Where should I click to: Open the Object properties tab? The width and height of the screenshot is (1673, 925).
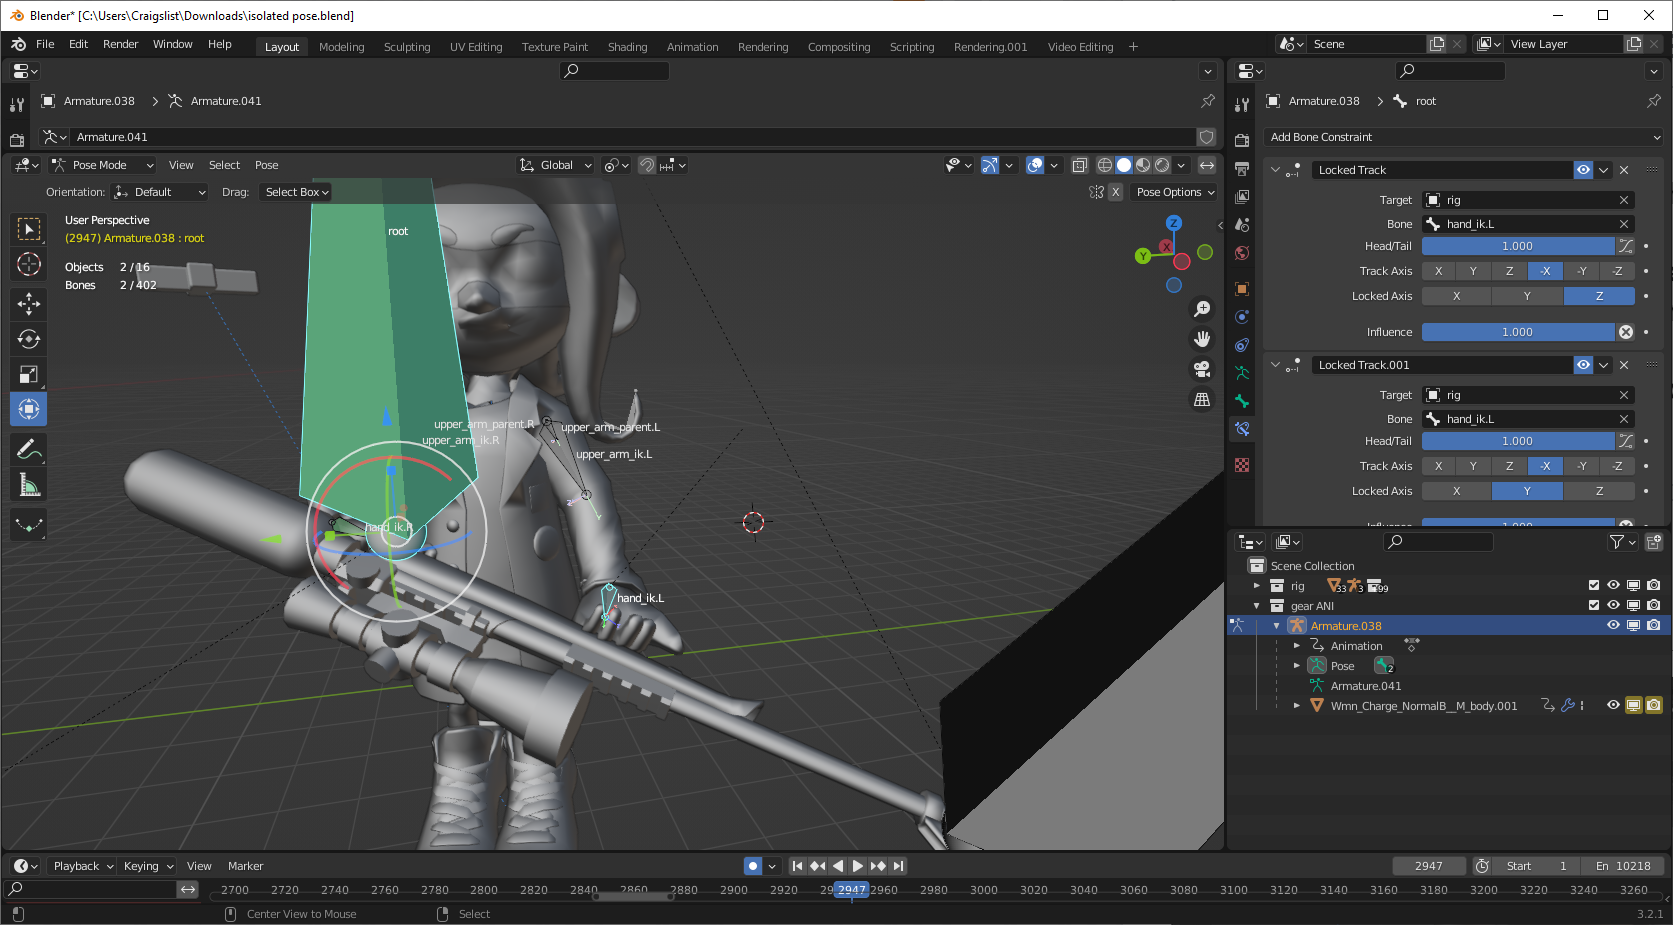pyautogui.click(x=1242, y=289)
